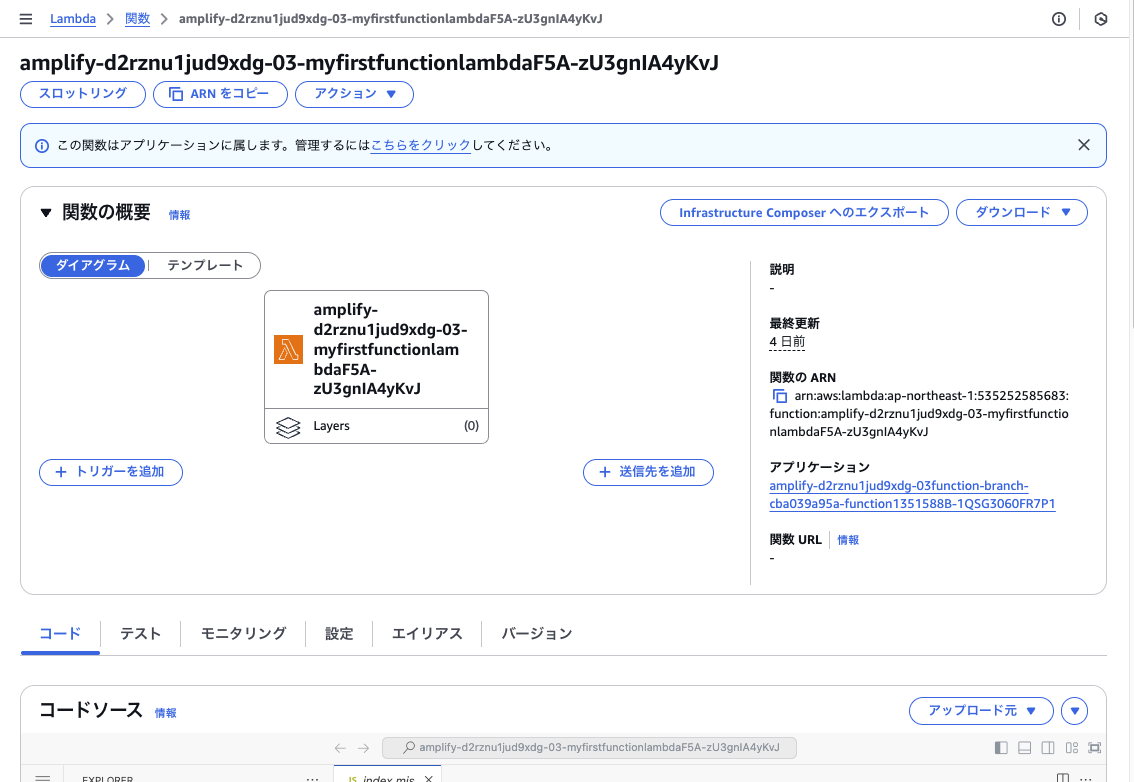The width and height of the screenshot is (1134, 782).
Task: Select the ダイアグラム view toggle
Action: [93, 265]
